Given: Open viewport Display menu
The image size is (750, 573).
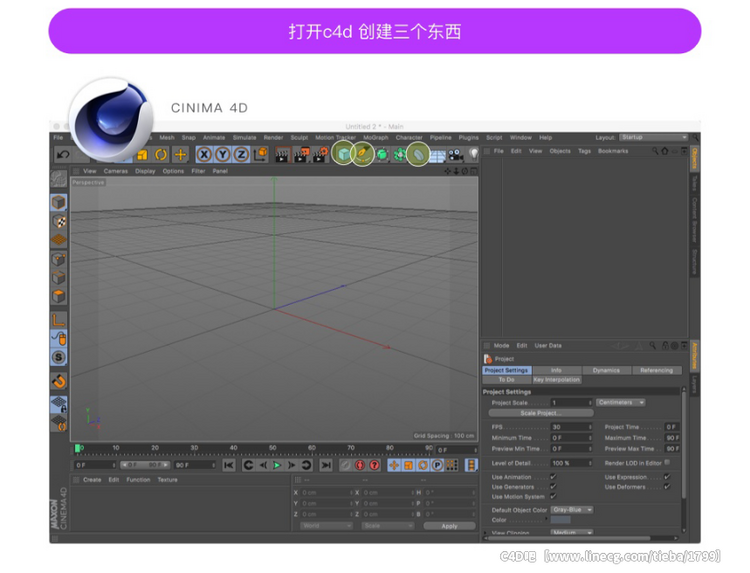Looking at the screenshot, I should click(x=145, y=171).
